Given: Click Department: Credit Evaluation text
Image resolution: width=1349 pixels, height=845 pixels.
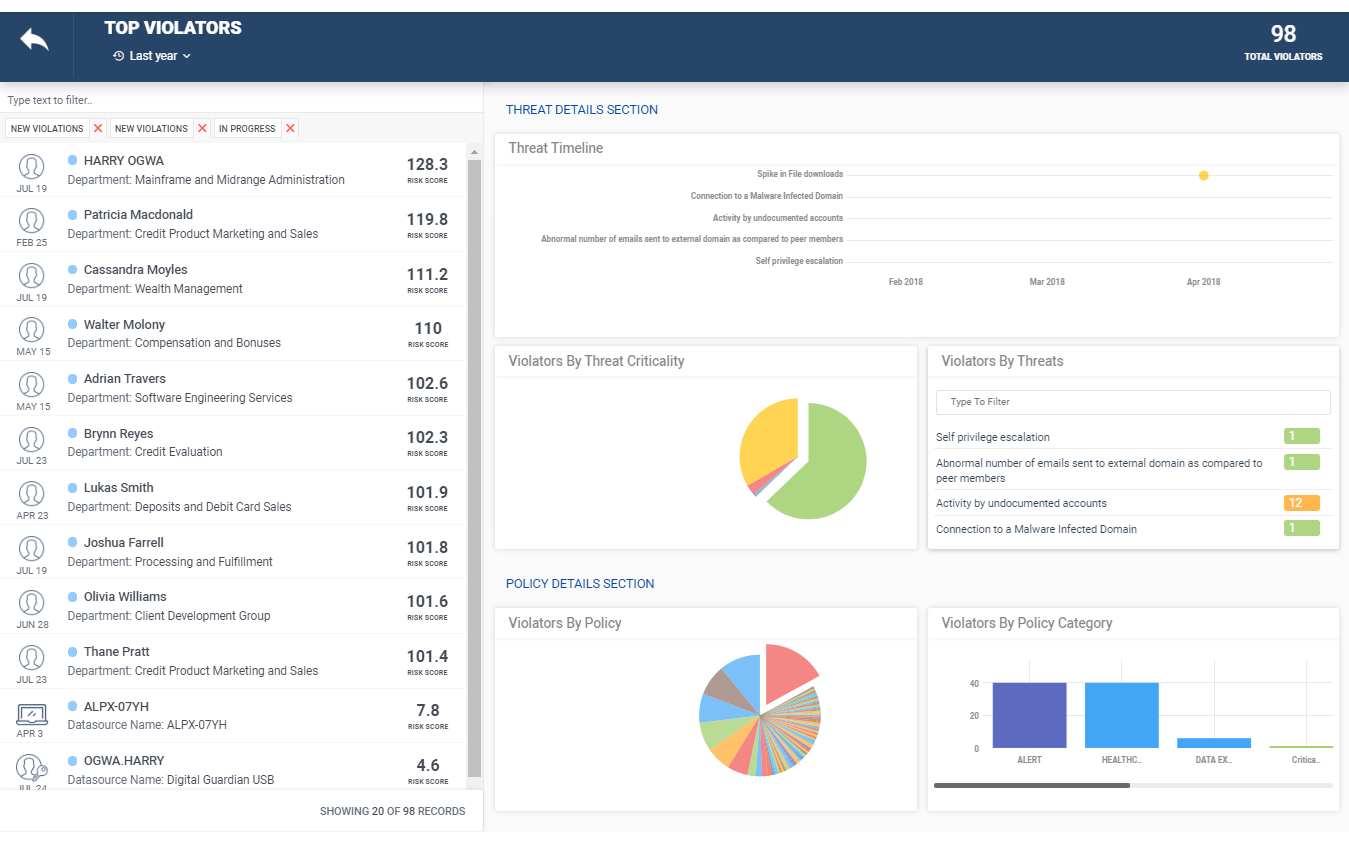Looking at the screenshot, I should pos(145,452).
